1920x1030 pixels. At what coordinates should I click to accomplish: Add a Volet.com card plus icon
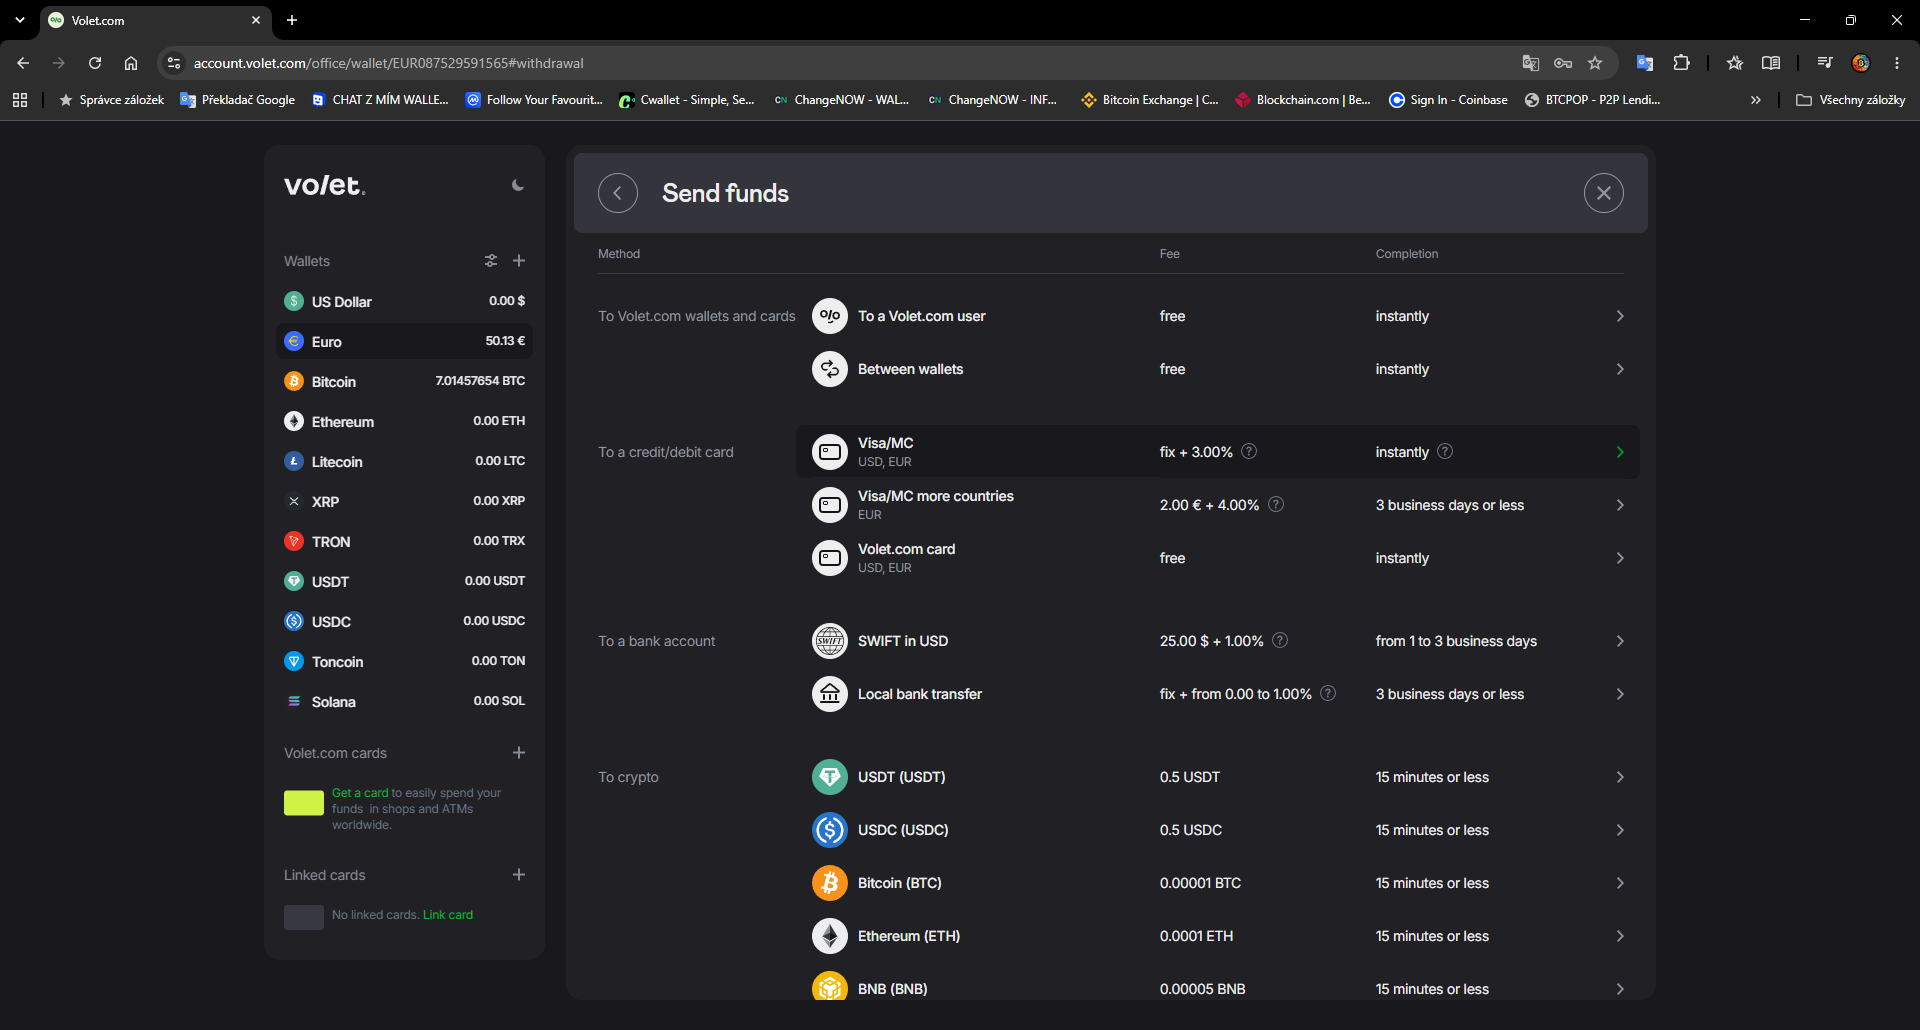[519, 753]
